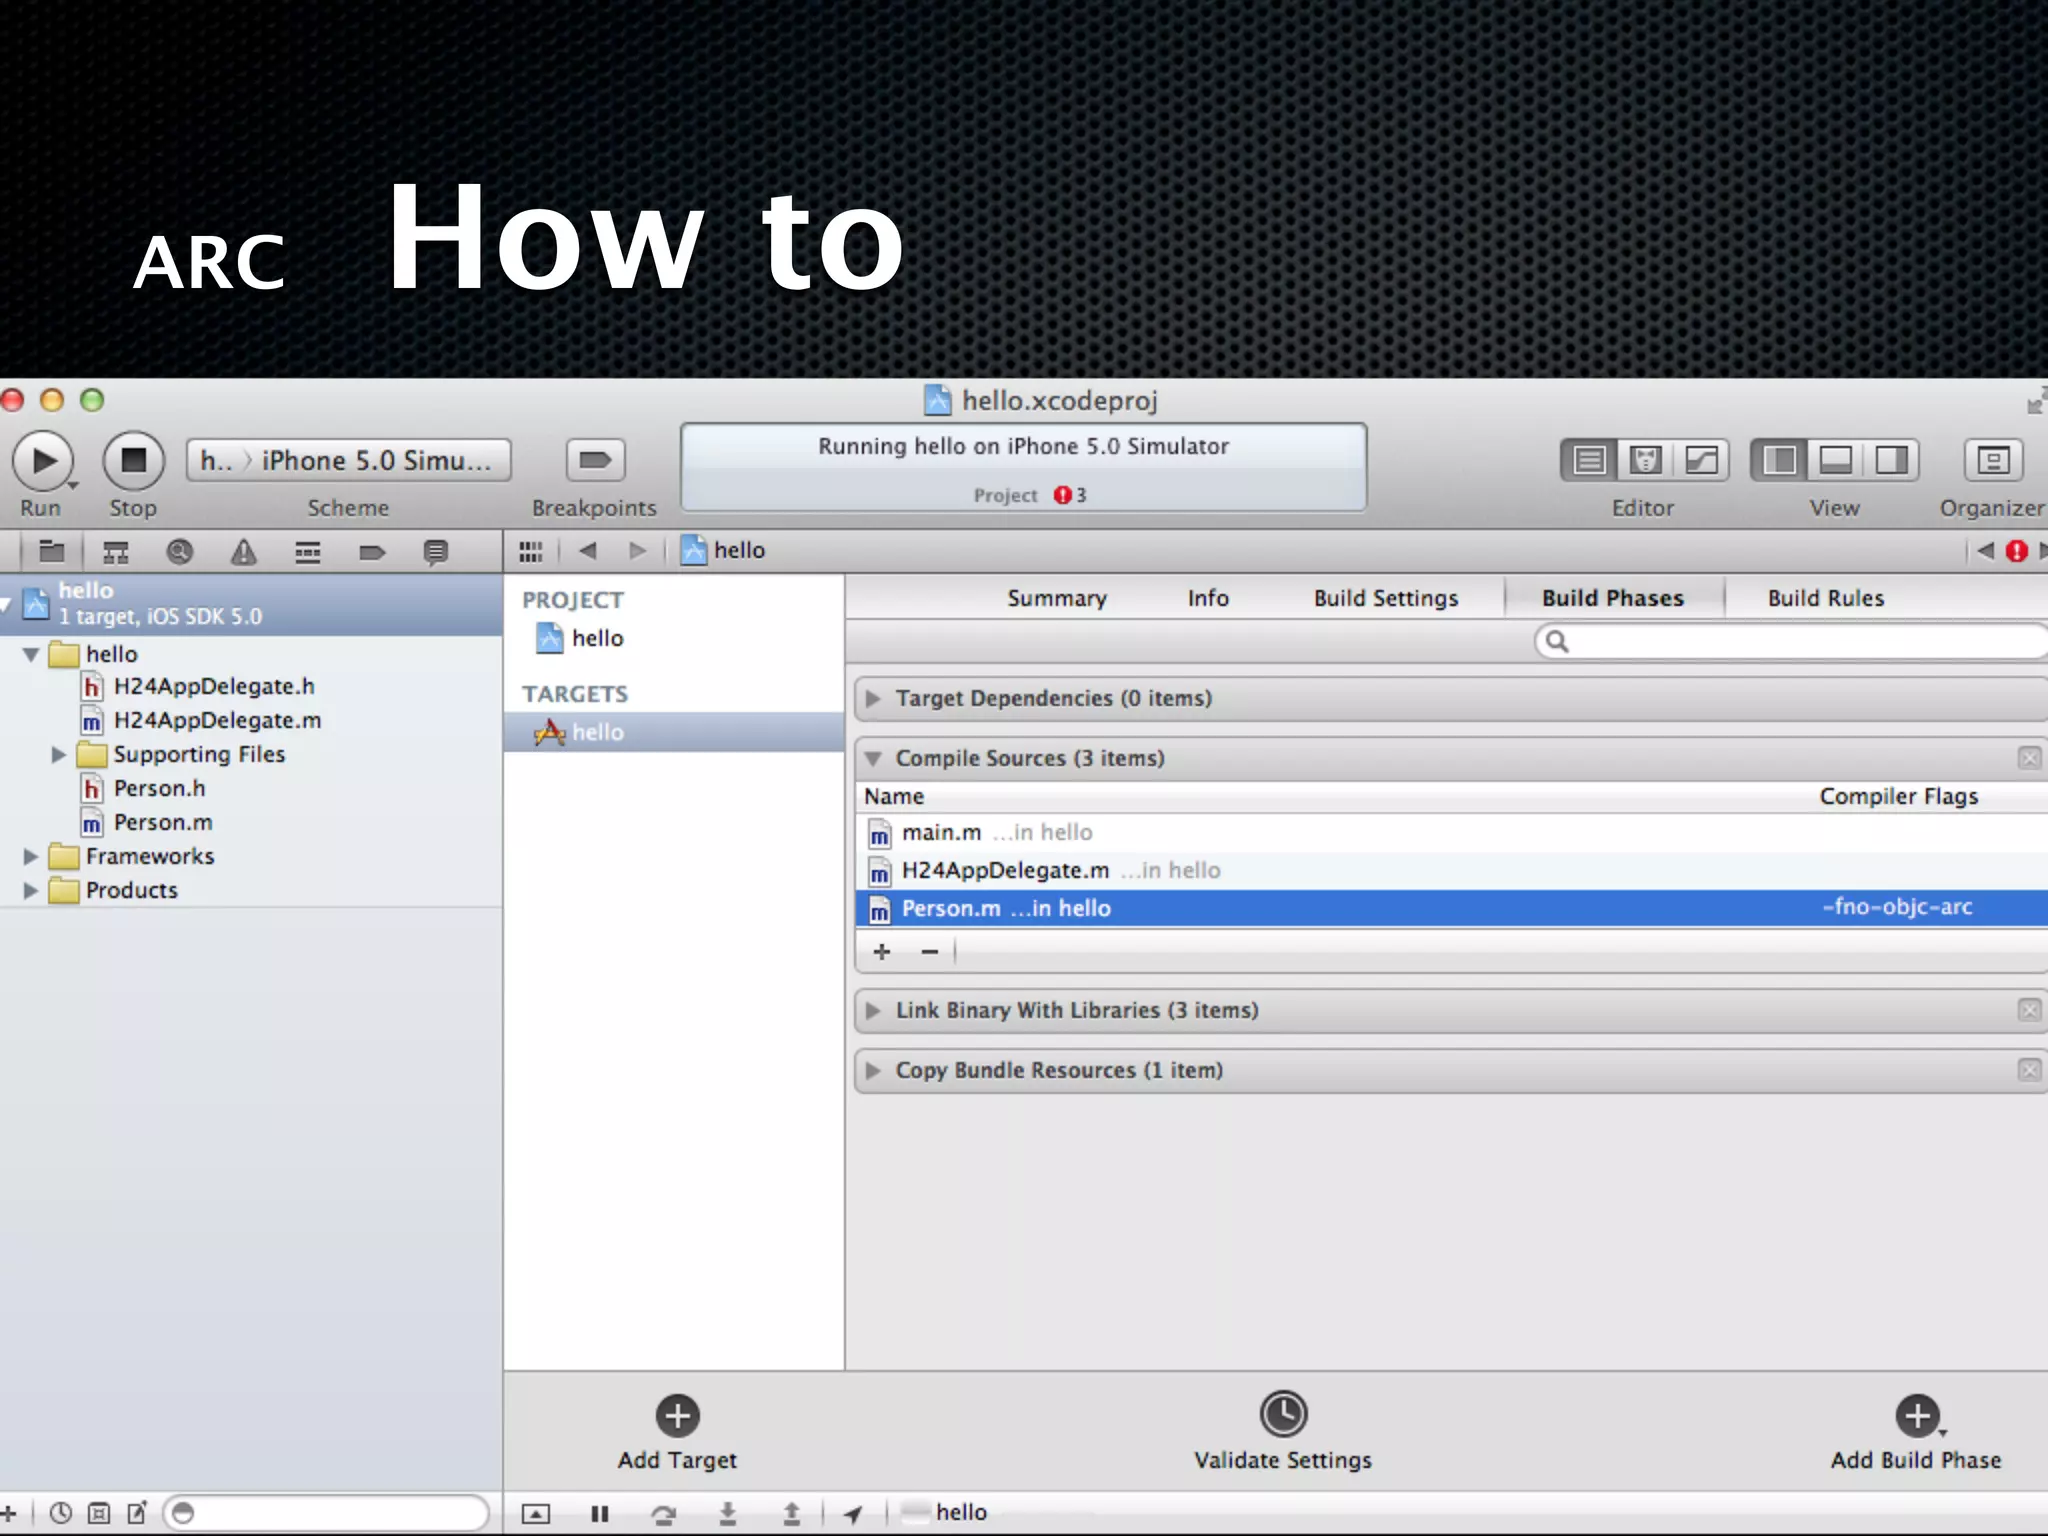Toggle the left navigator pane view
Image resolution: width=2048 pixels, height=1536 pixels.
[1779, 461]
